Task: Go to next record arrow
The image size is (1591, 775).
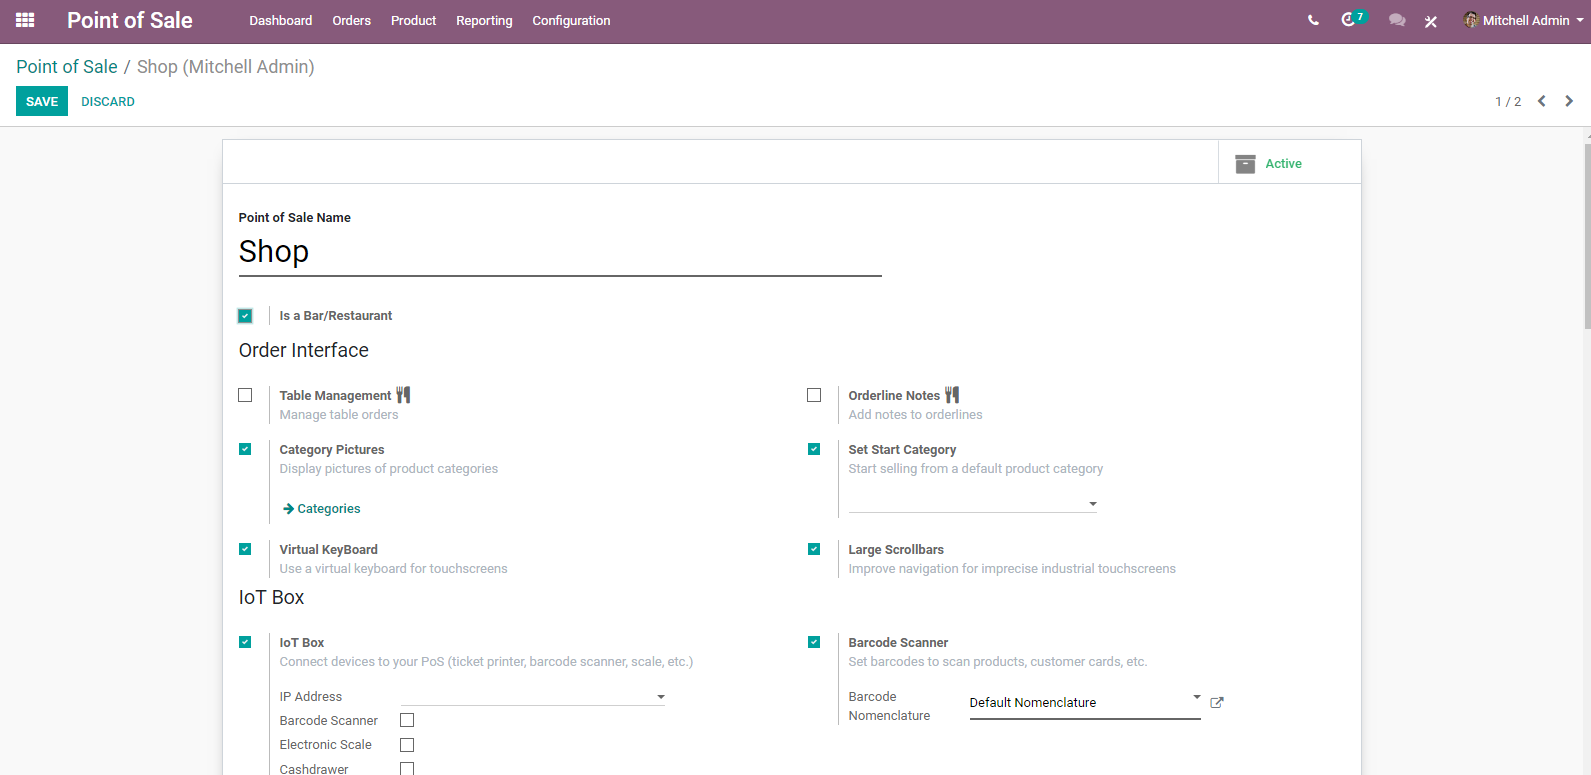Action: click(x=1569, y=101)
